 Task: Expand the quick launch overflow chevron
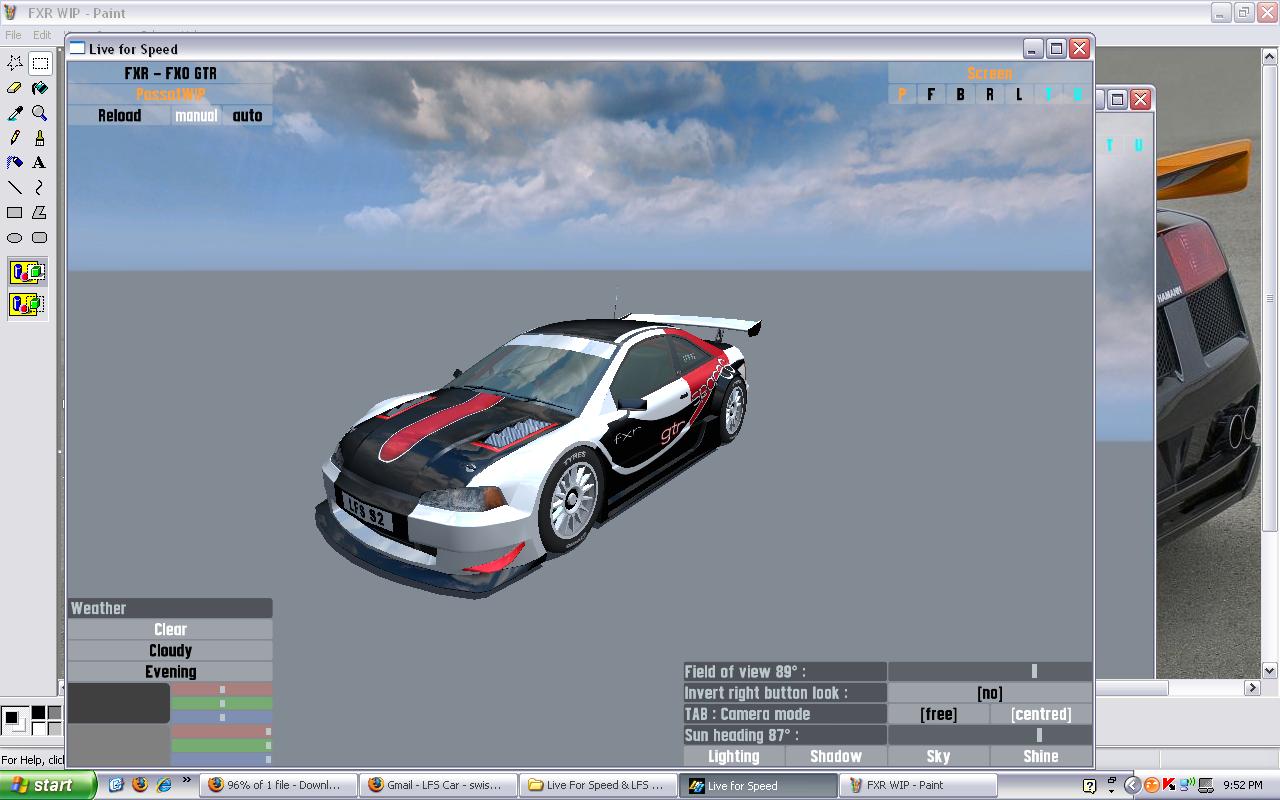click(x=186, y=782)
